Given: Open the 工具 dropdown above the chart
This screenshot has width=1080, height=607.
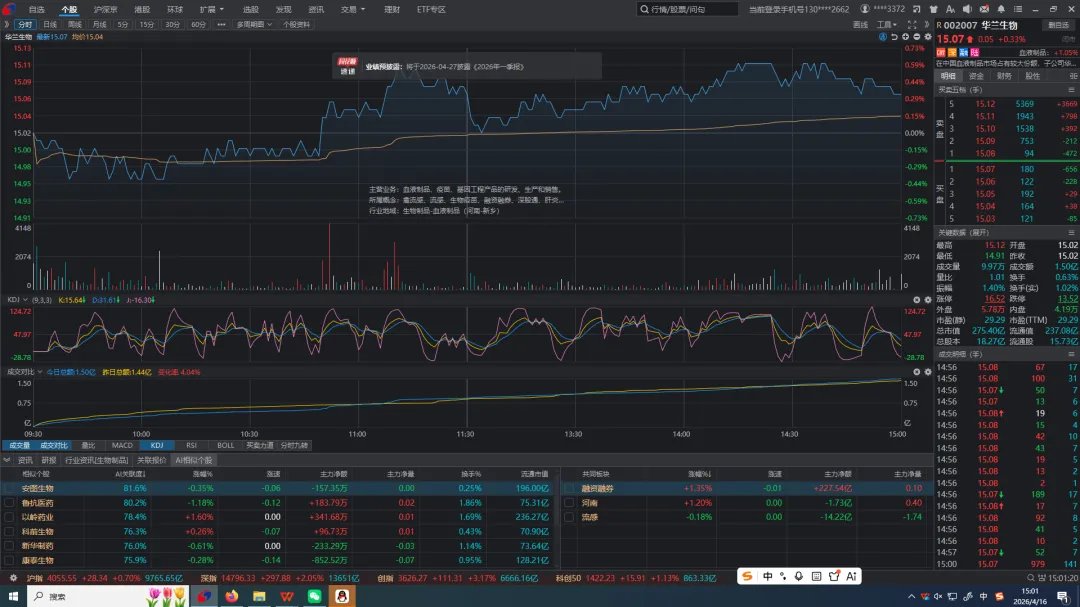Looking at the screenshot, I should tap(886, 24).
